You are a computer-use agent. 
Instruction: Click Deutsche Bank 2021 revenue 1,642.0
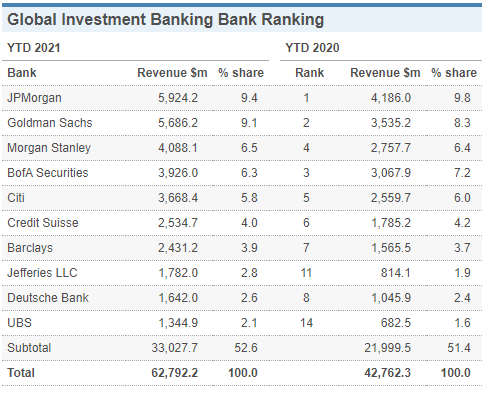coord(178,298)
